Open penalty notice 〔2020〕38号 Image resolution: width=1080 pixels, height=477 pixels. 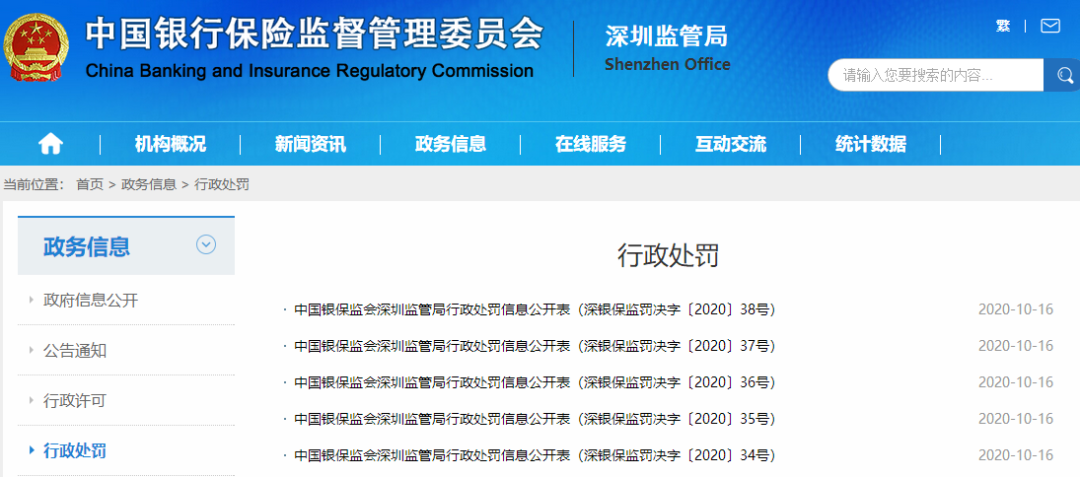[535, 310]
